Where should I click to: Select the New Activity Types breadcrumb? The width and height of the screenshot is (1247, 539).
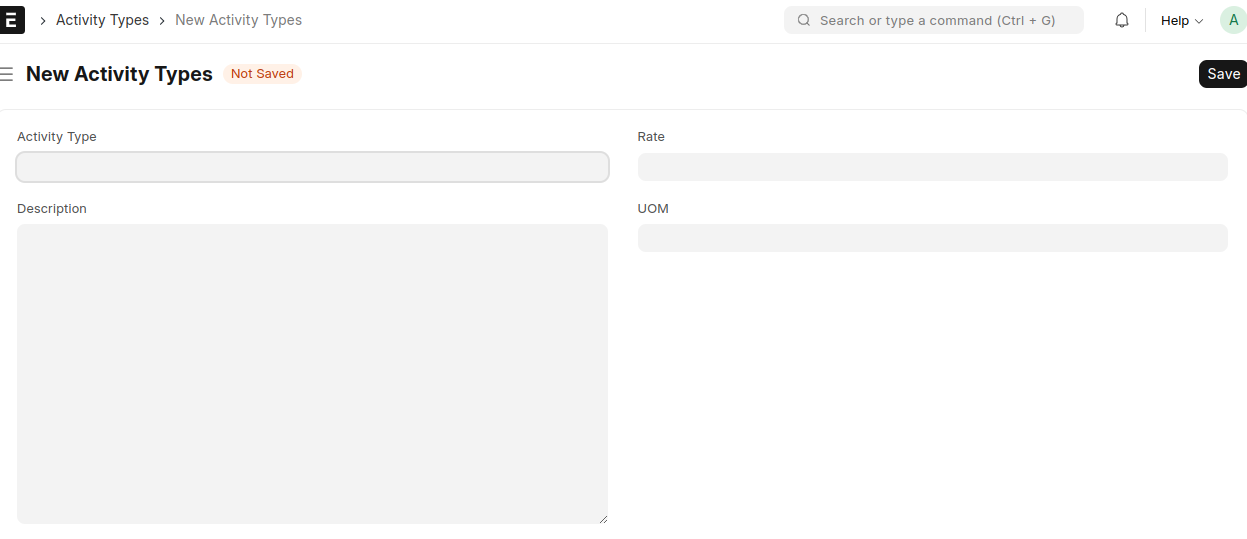pyautogui.click(x=238, y=20)
